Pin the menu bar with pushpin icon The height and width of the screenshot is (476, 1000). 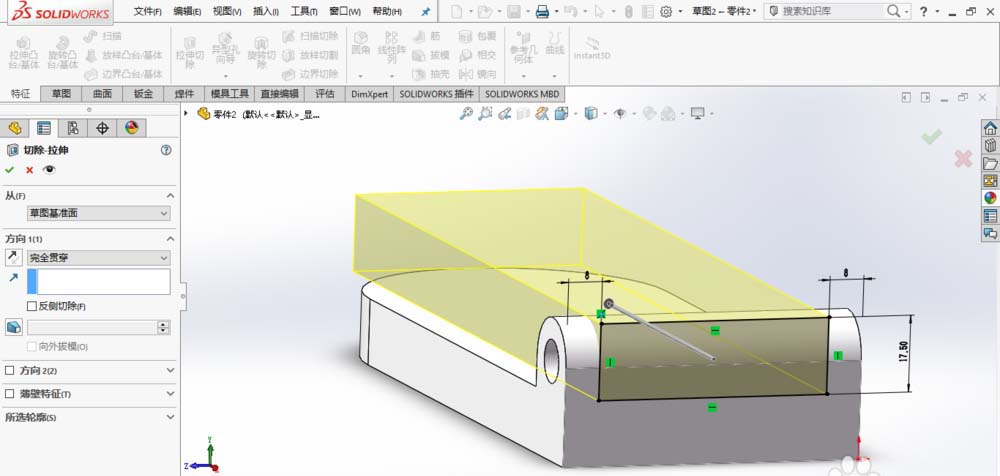pos(426,11)
